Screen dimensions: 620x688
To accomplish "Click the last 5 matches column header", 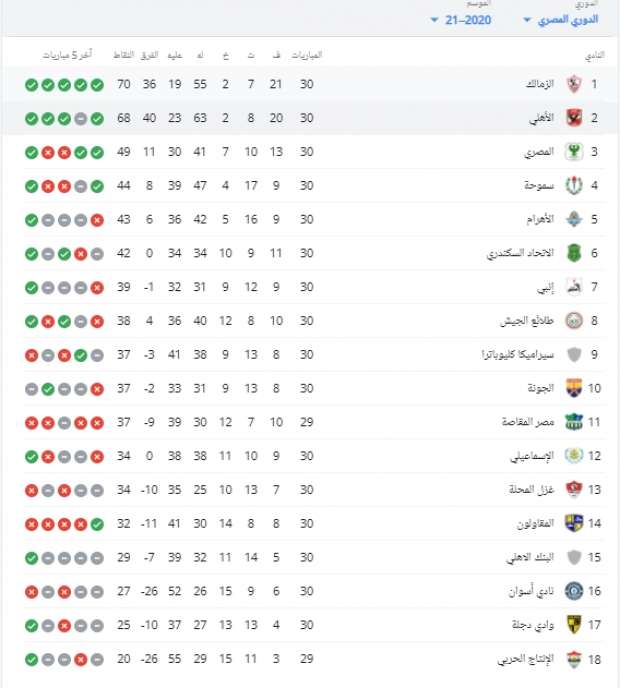I will [67, 55].
